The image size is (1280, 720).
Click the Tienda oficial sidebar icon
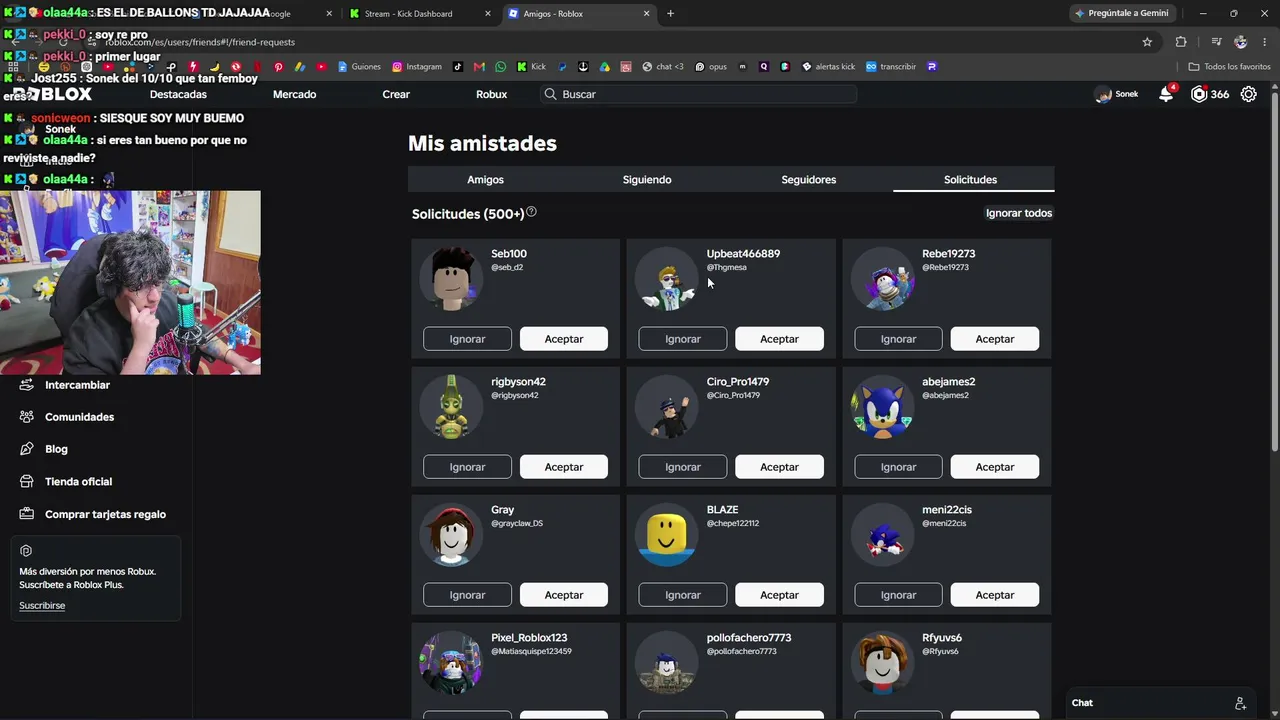tap(26, 481)
